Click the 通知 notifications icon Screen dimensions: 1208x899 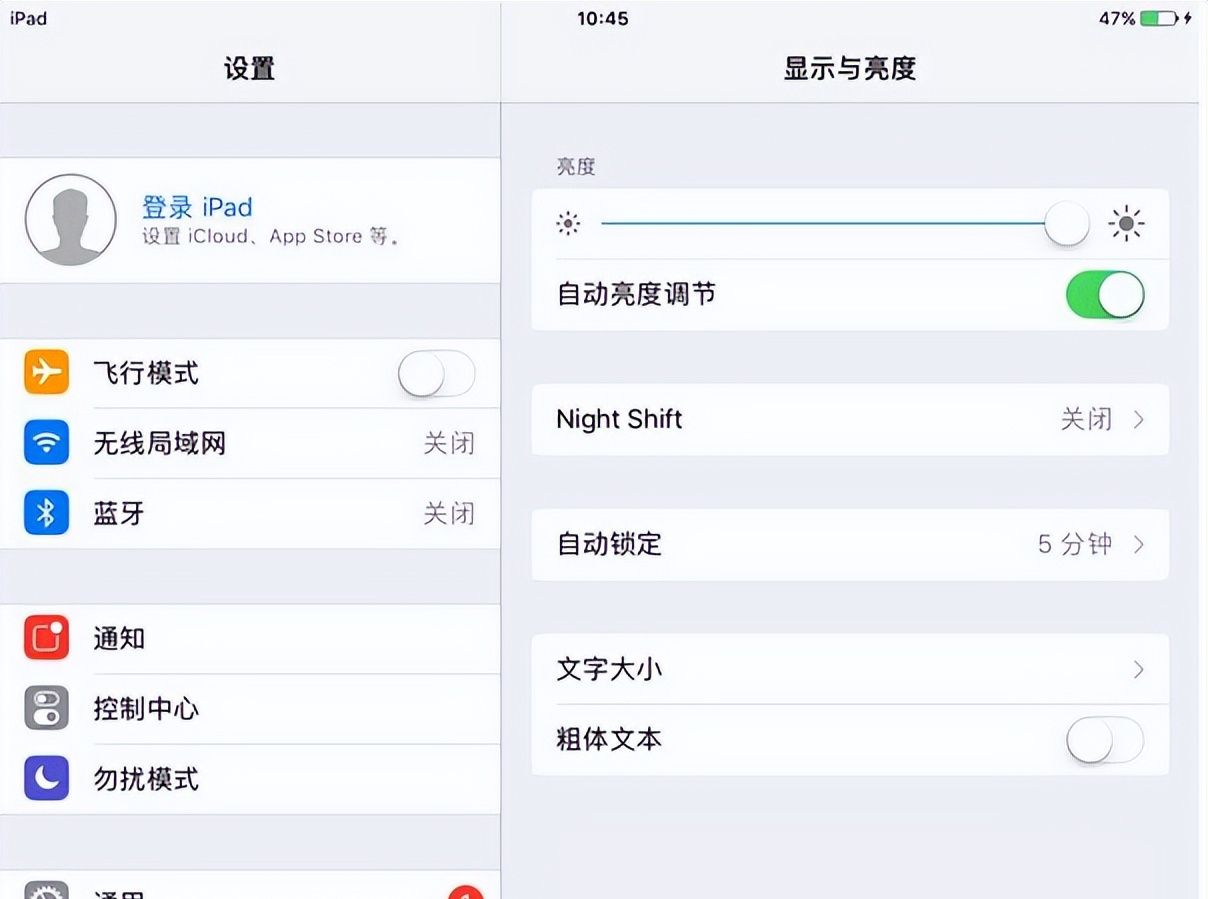pos(45,639)
